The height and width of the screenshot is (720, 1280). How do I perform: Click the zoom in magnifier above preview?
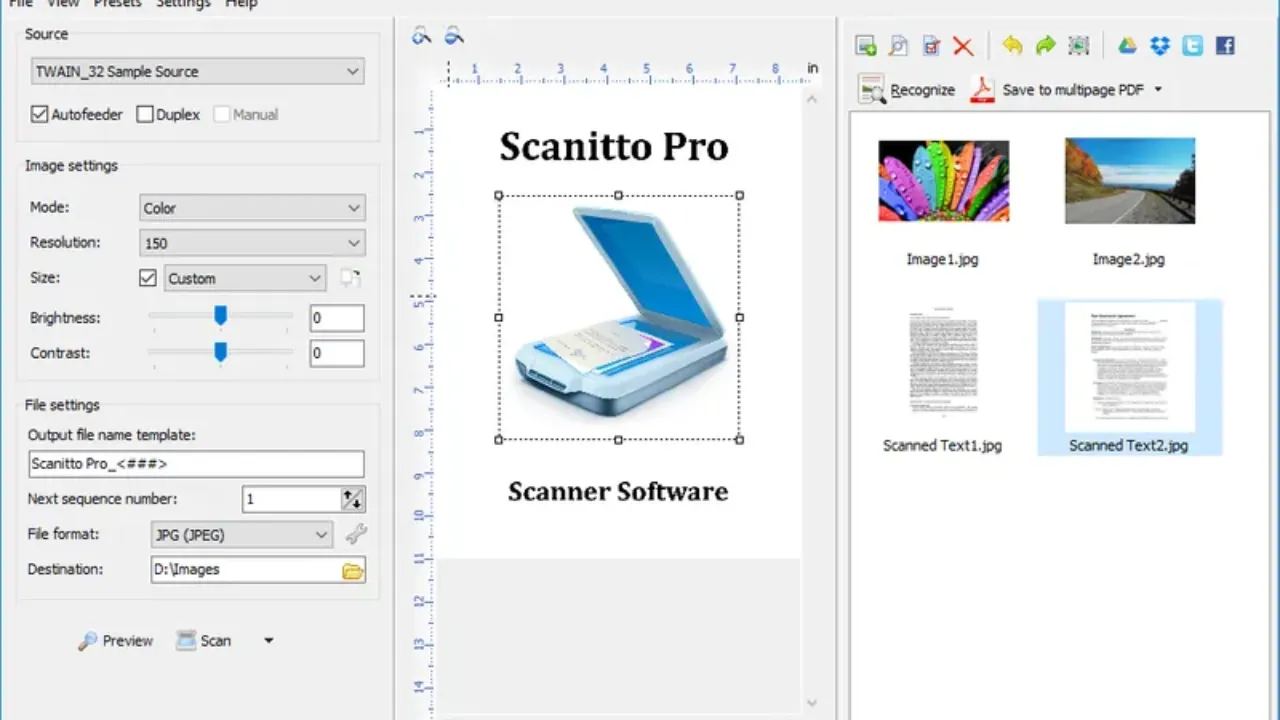[x=422, y=36]
